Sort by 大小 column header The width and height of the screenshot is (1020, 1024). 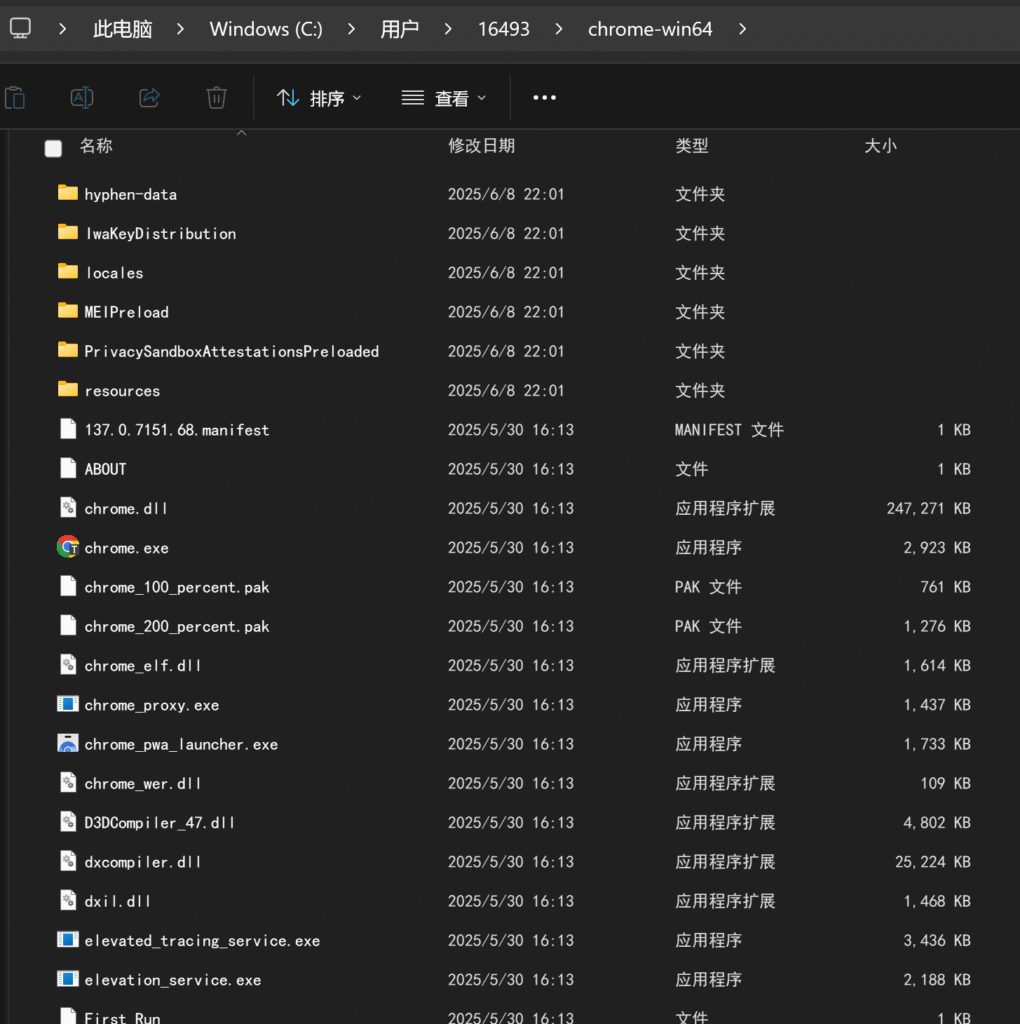pyautogui.click(x=880, y=146)
